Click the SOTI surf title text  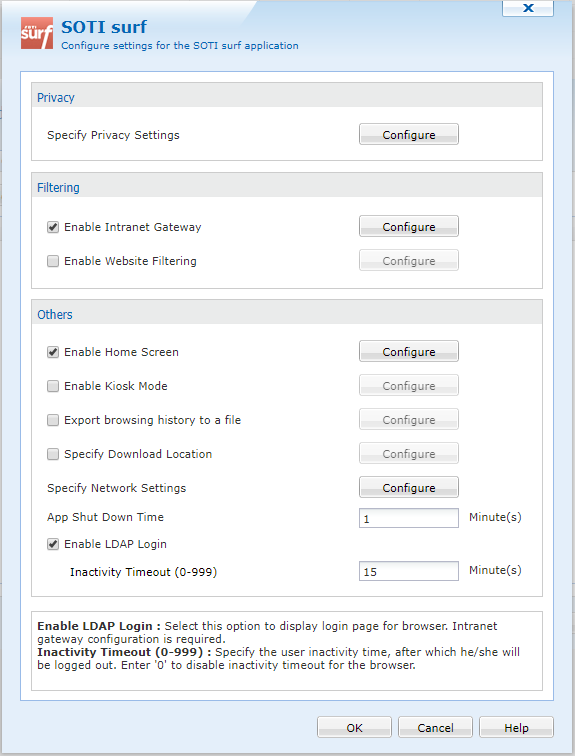(x=104, y=27)
